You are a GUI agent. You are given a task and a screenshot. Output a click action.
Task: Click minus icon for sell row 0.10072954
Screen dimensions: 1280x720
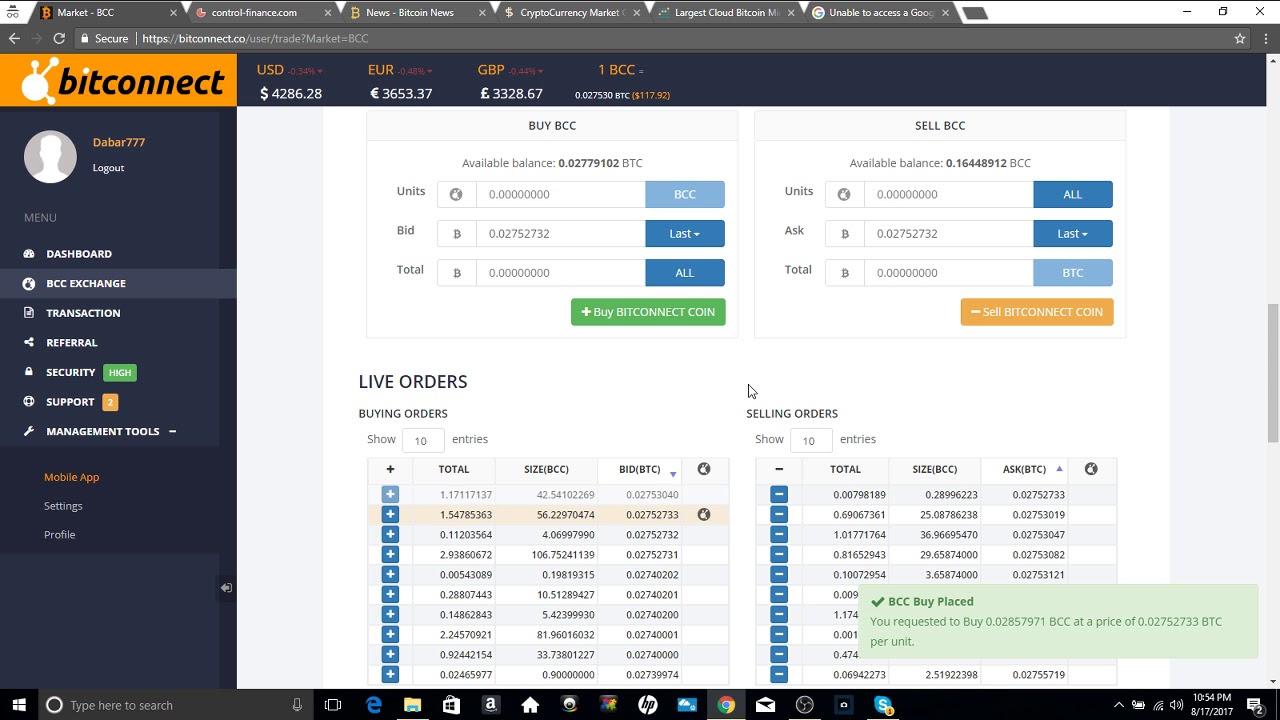[779, 574]
